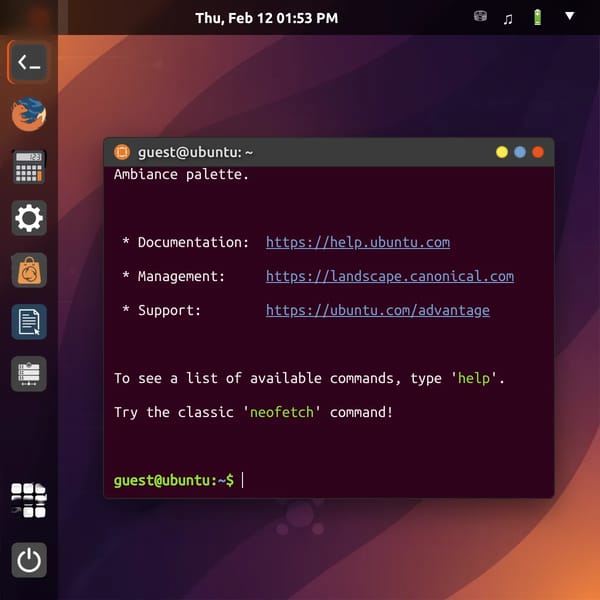Open the clock showing Thu, Feb 12 01:53 PM
Screen dimensions: 600x600
click(x=267, y=18)
